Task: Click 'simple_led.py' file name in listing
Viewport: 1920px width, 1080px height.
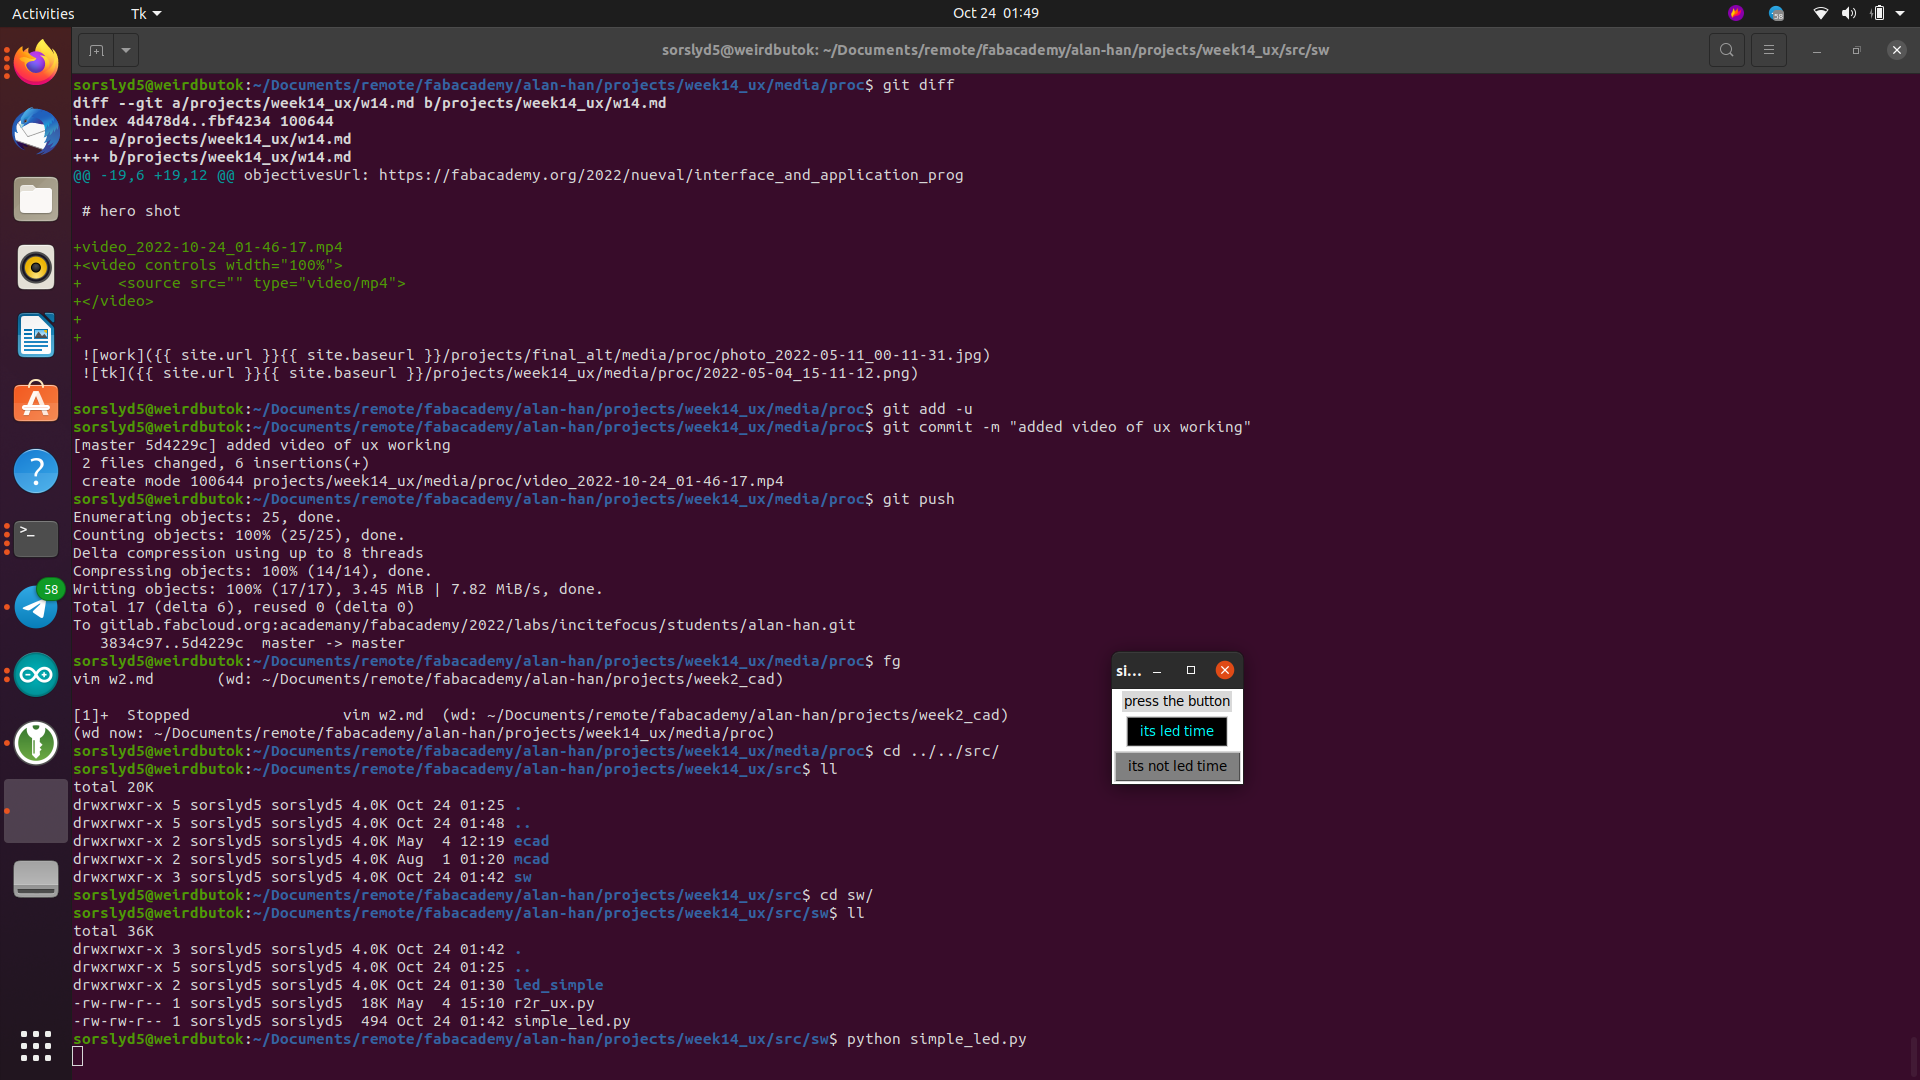Action: tap(572, 1021)
